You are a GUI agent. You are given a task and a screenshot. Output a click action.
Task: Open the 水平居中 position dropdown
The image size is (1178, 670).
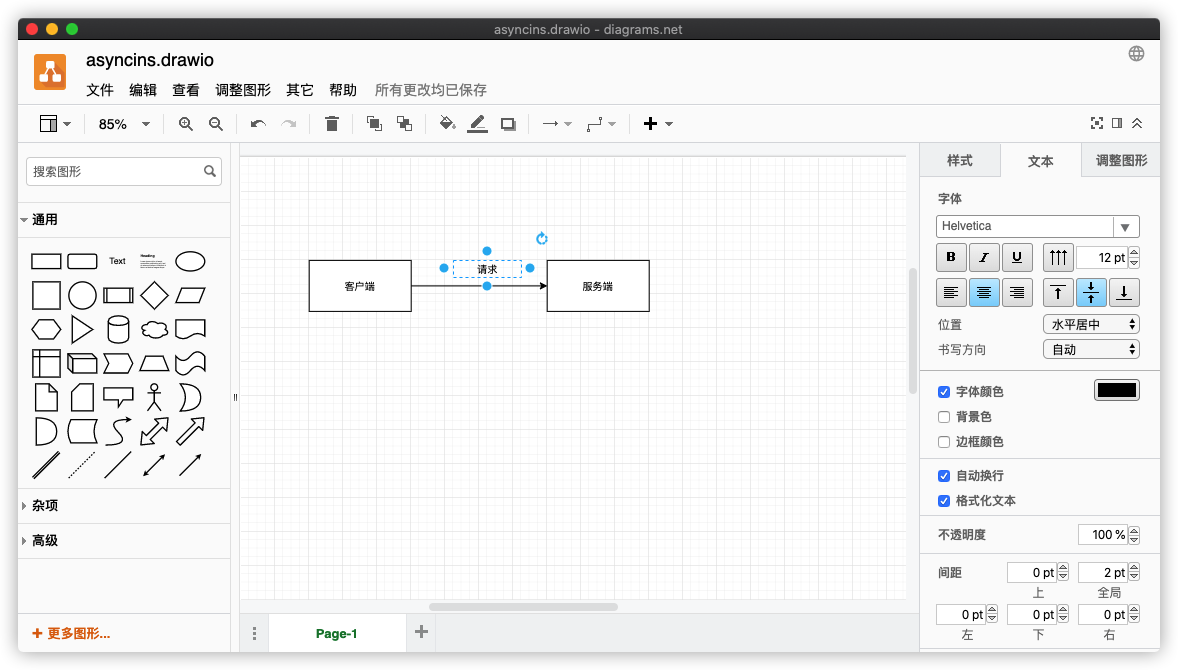click(x=1090, y=324)
